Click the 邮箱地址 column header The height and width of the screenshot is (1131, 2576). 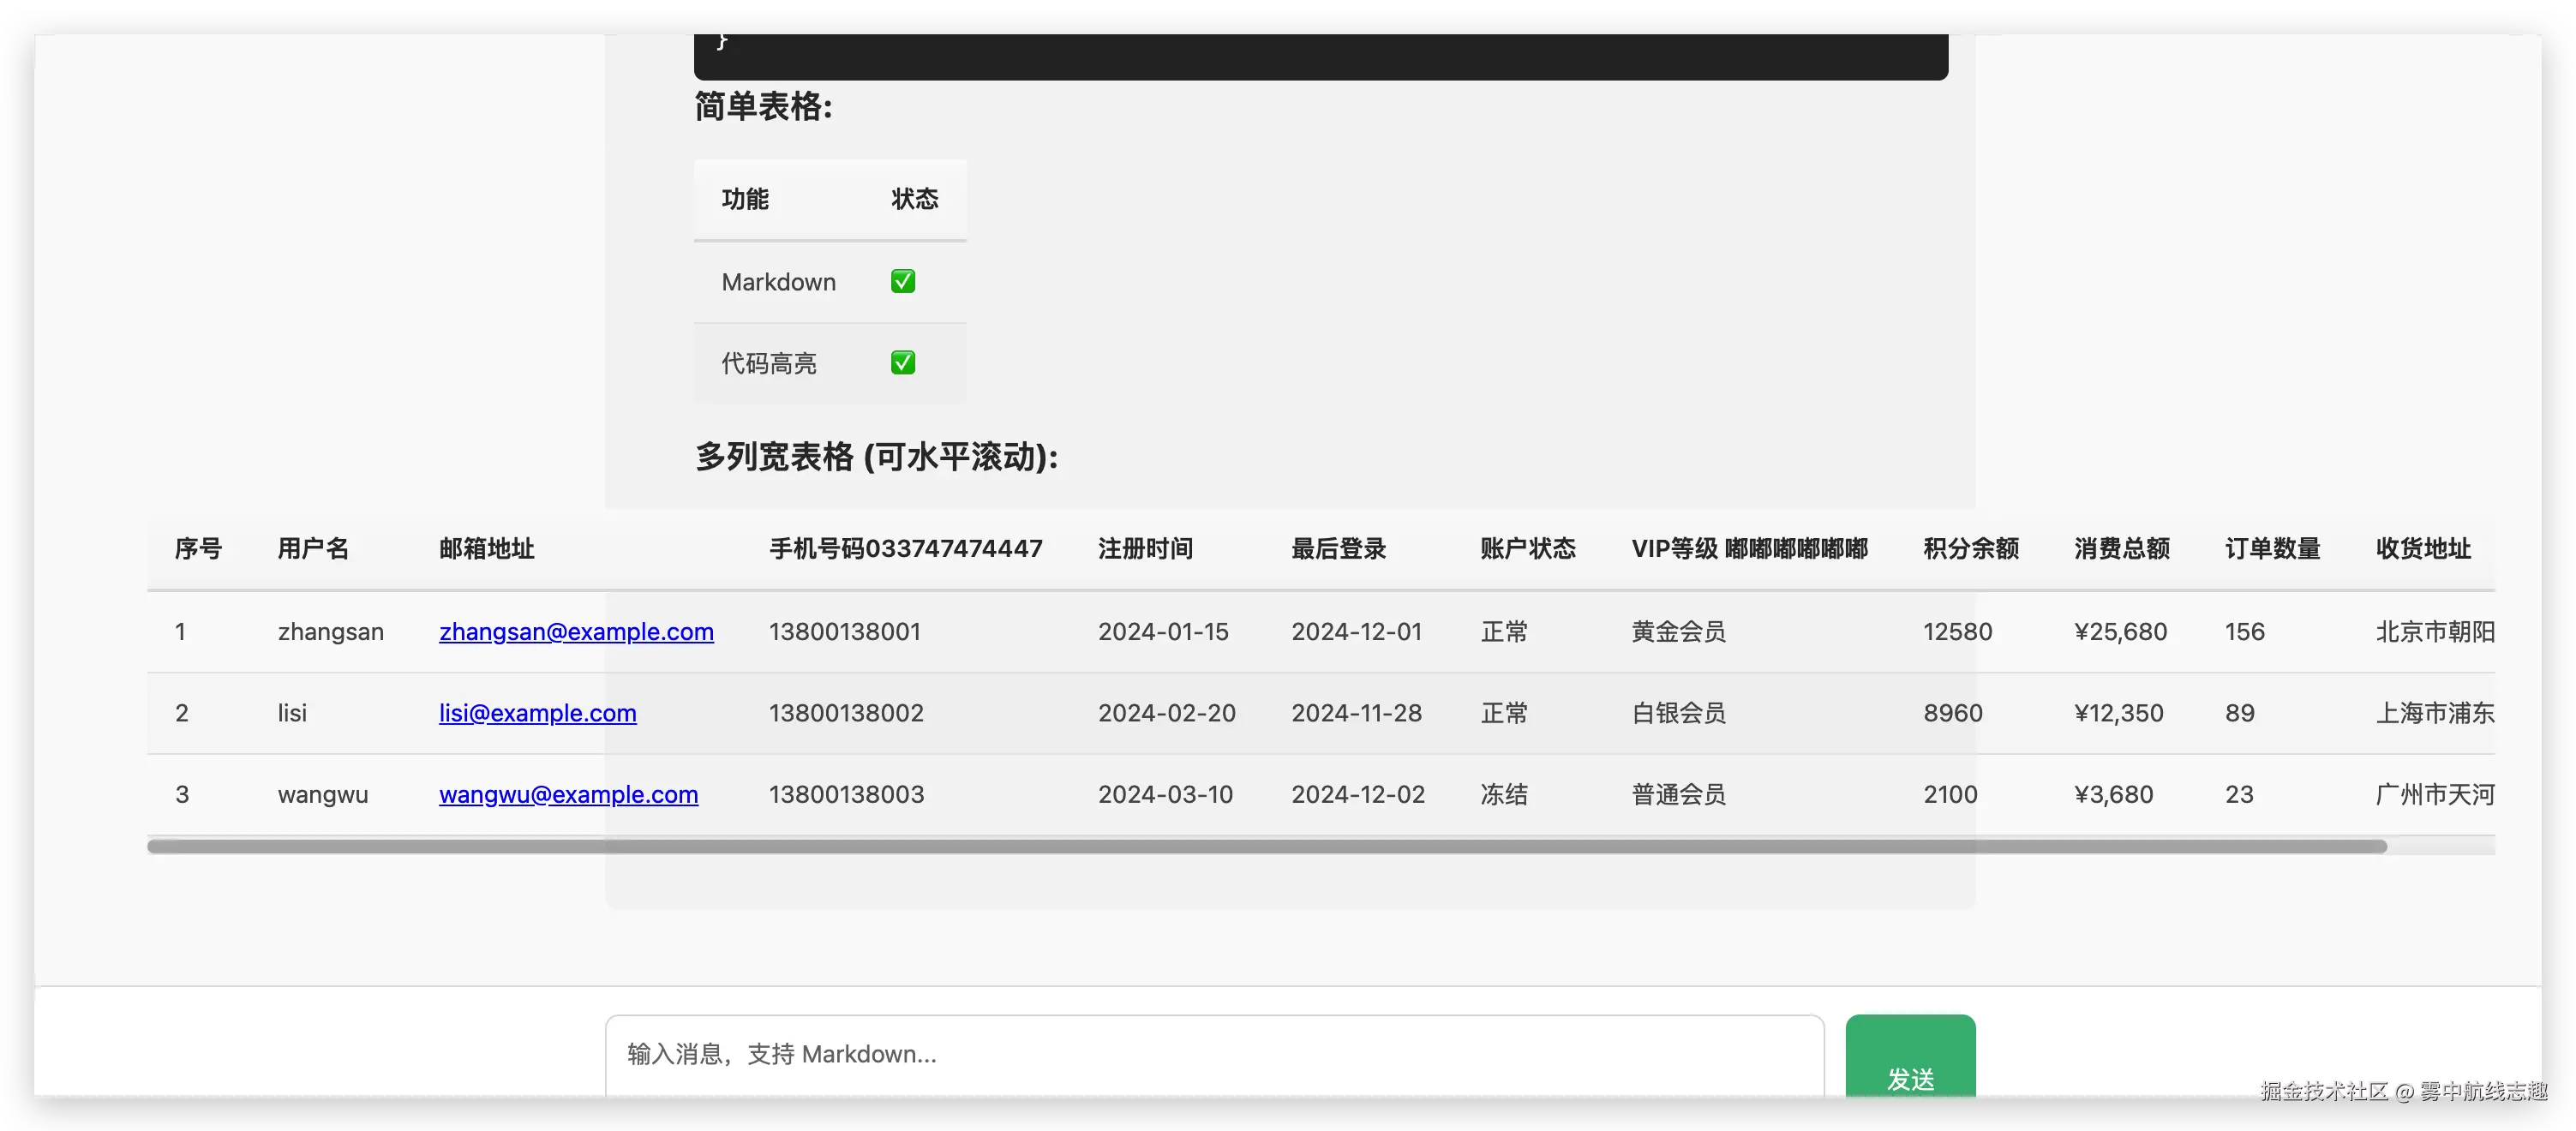[x=487, y=549]
